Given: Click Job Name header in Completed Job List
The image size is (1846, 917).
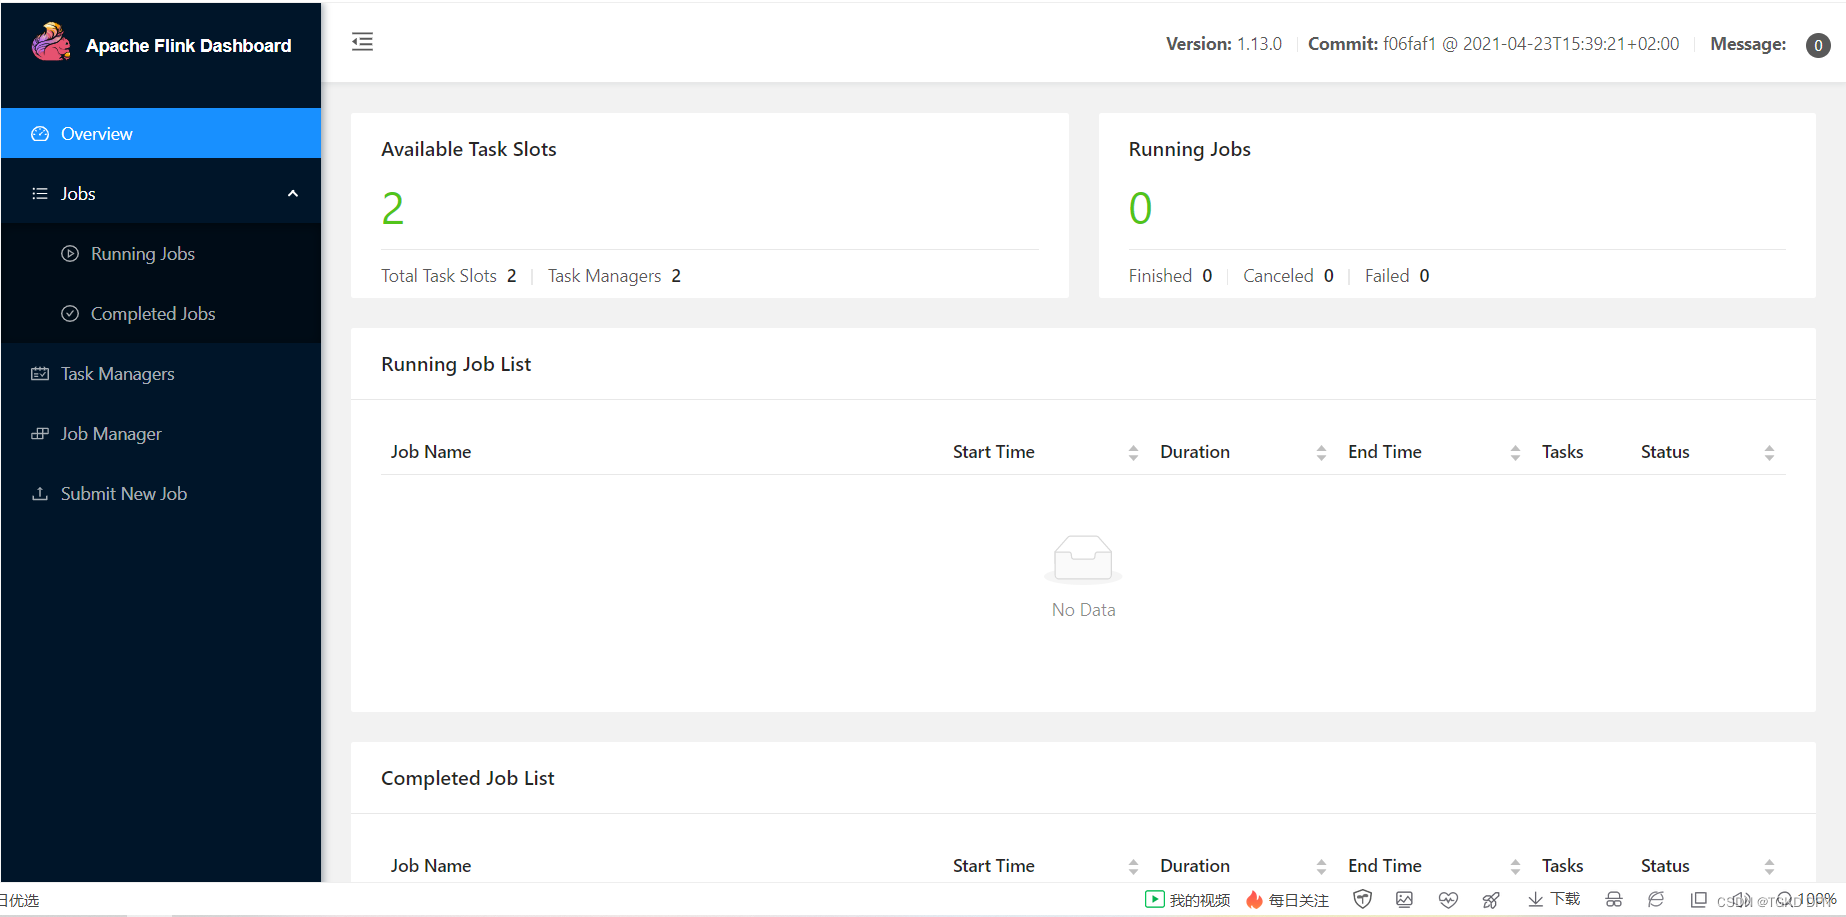Looking at the screenshot, I should (x=431, y=866).
